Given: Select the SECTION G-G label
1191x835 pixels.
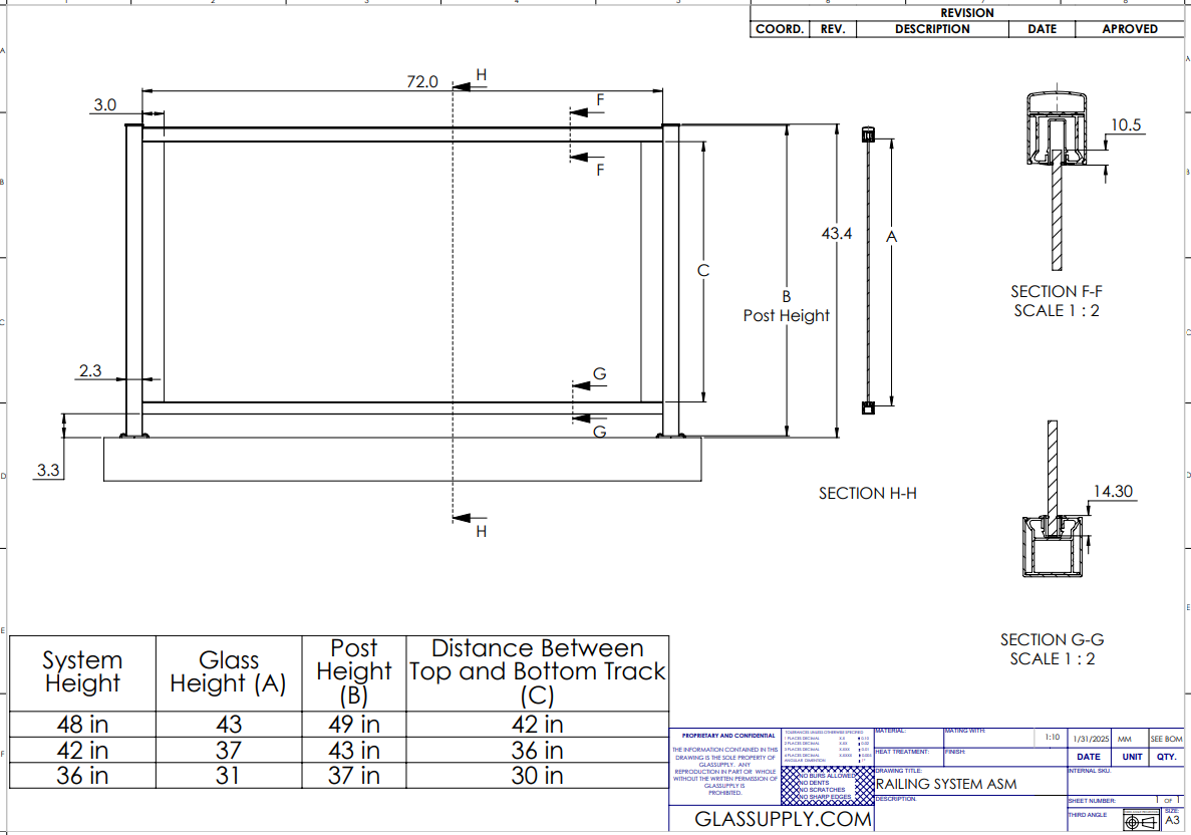Looking at the screenshot, I should click(x=1052, y=640).
